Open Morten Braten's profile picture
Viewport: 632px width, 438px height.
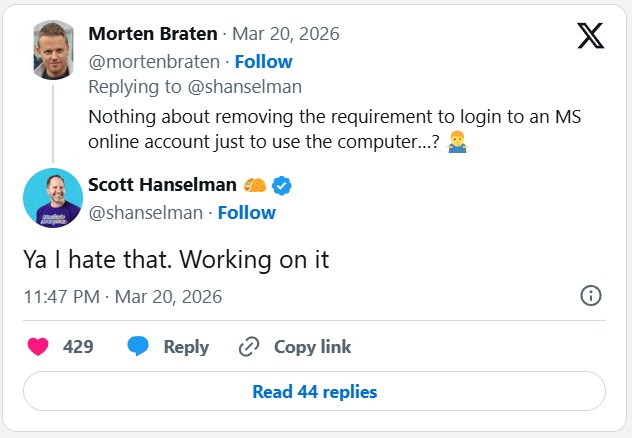[x=52, y=48]
